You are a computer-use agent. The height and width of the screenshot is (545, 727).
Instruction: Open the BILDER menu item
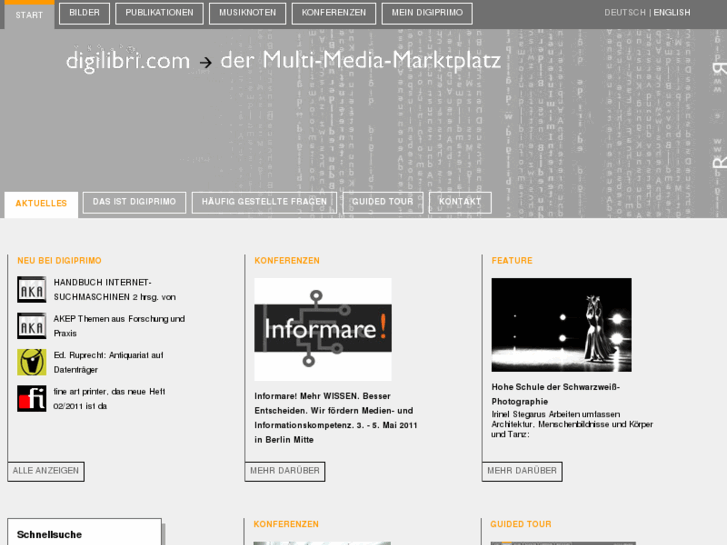[84, 13]
